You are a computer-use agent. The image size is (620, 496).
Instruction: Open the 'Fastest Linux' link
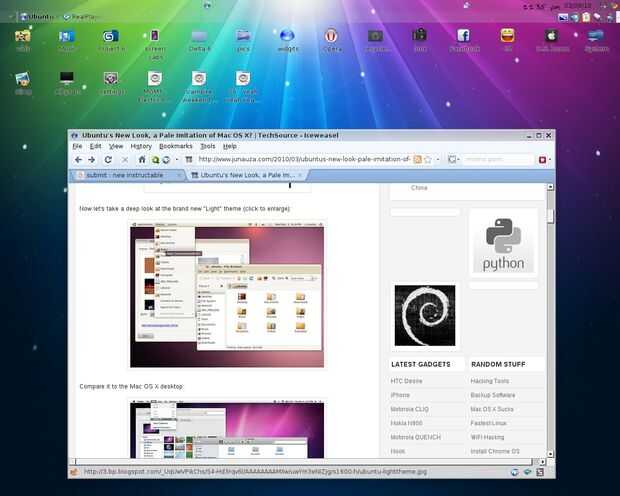[x=488, y=423]
